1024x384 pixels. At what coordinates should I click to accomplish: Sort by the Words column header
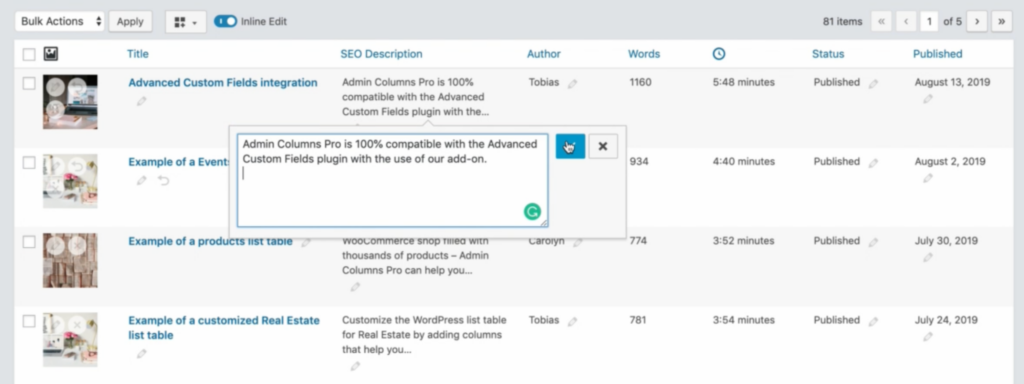click(x=644, y=54)
